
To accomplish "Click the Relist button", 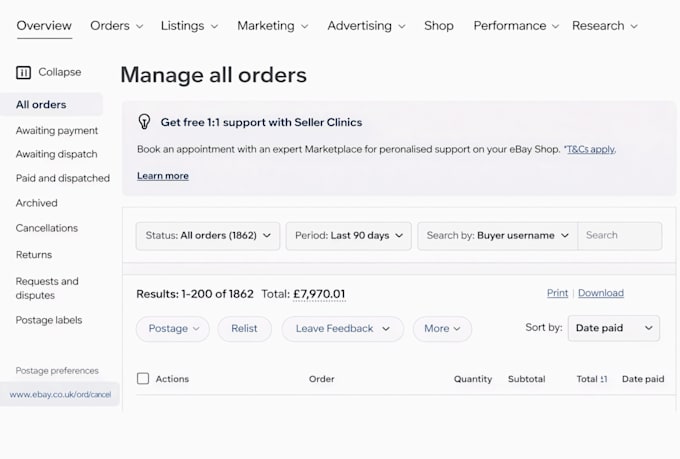I will (244, 329).
